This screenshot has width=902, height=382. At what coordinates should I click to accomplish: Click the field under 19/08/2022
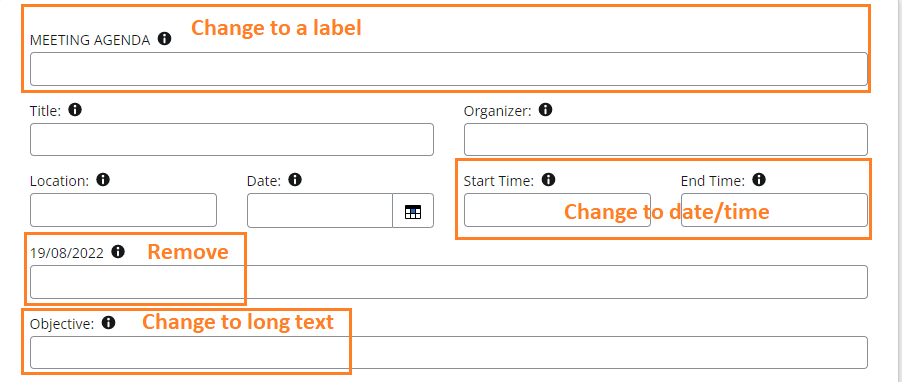point(449,282)
